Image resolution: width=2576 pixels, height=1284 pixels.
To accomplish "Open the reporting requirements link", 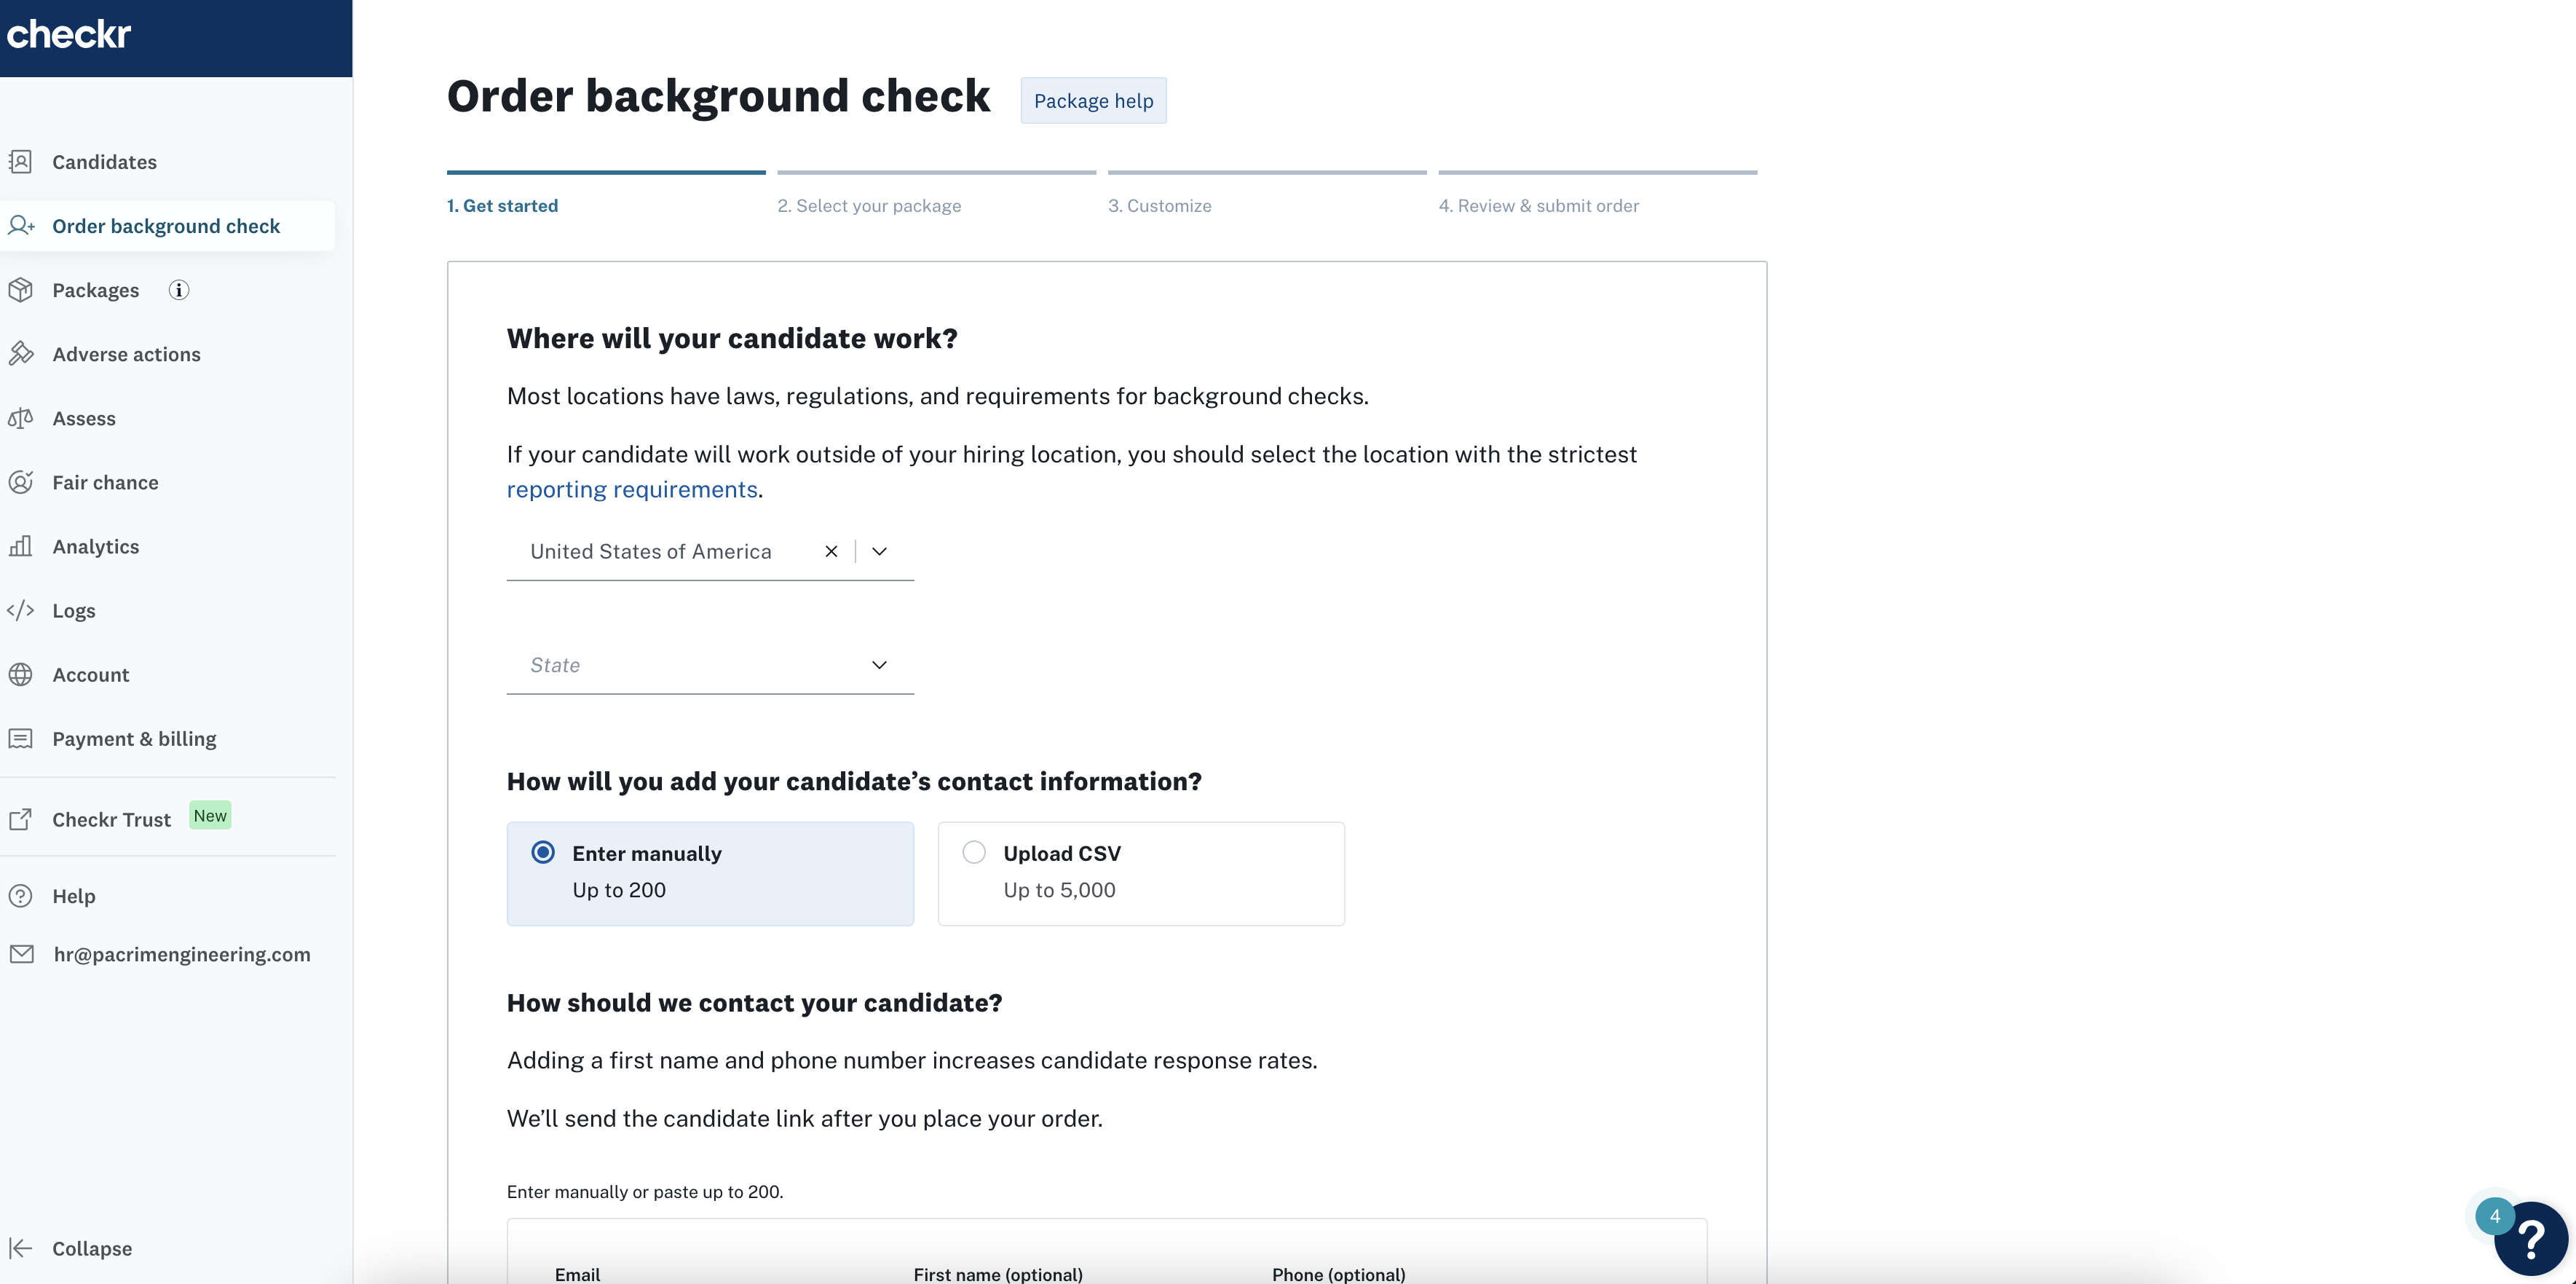I will coord(632,489).
